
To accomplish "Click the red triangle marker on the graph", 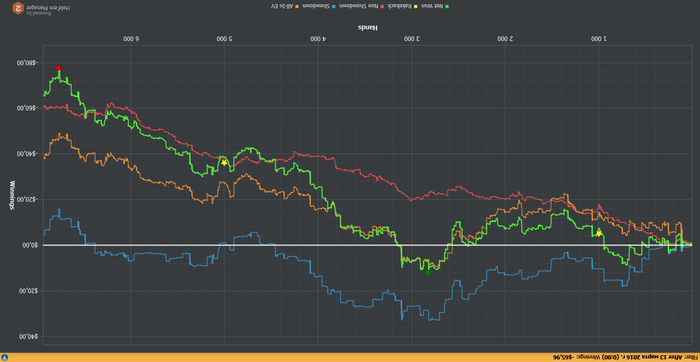I will point(58,68).
